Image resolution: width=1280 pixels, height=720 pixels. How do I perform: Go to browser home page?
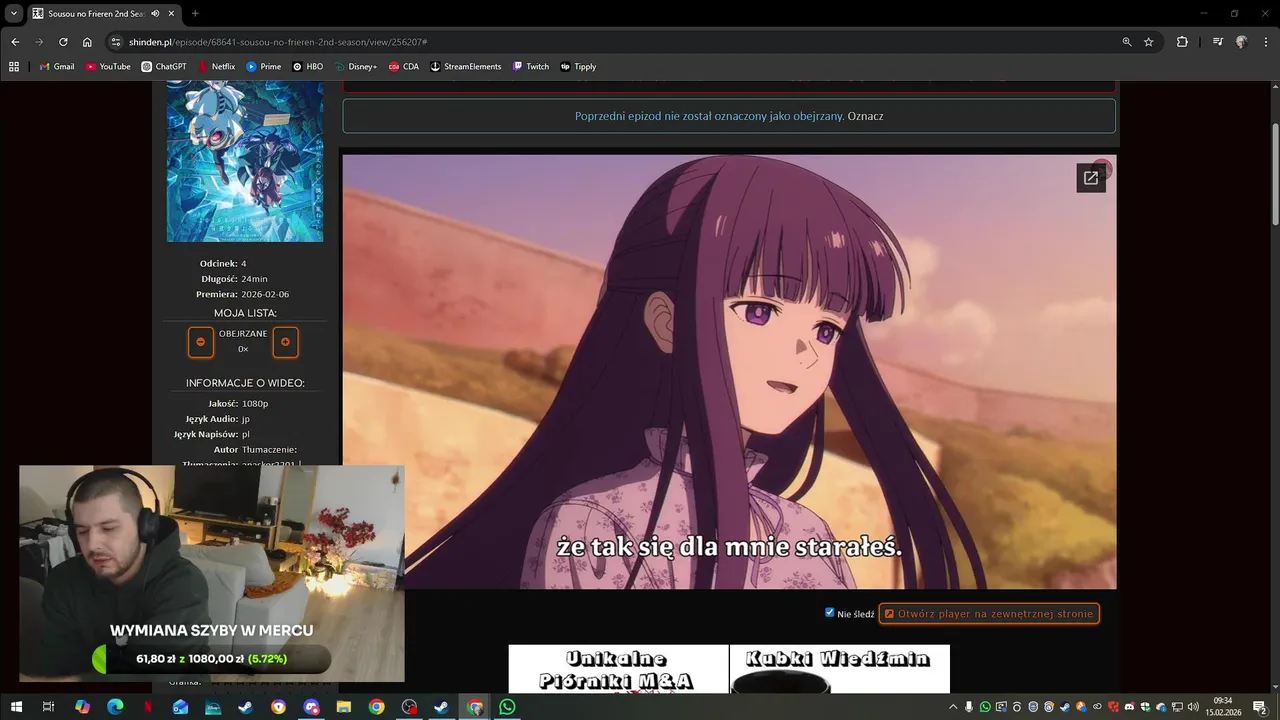pyautogui.click(x=87, y=42)
